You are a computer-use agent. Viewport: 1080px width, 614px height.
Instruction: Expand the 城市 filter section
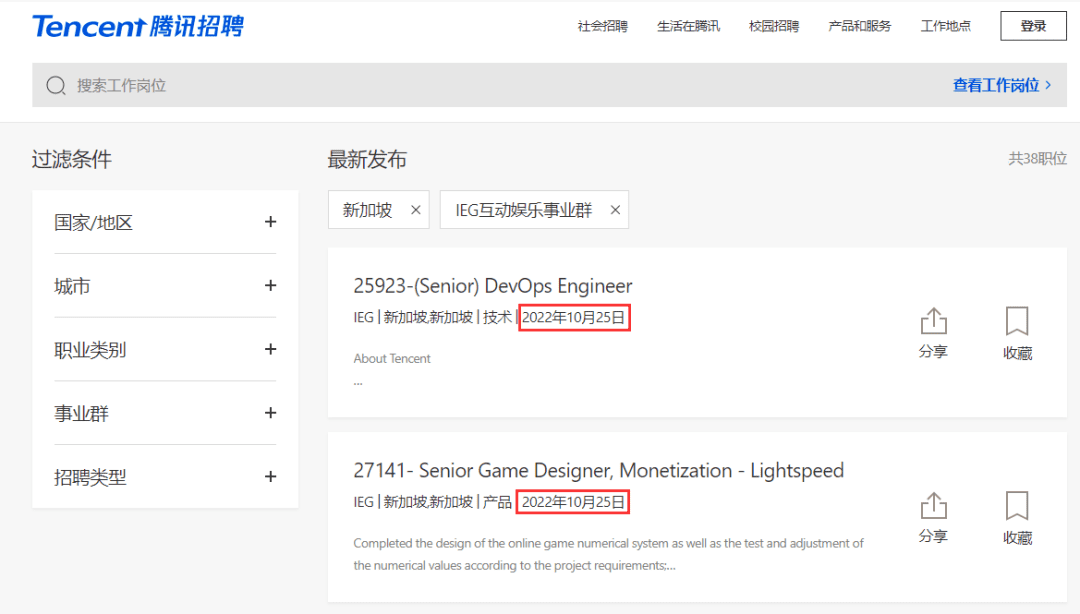[x=270, y=286]
